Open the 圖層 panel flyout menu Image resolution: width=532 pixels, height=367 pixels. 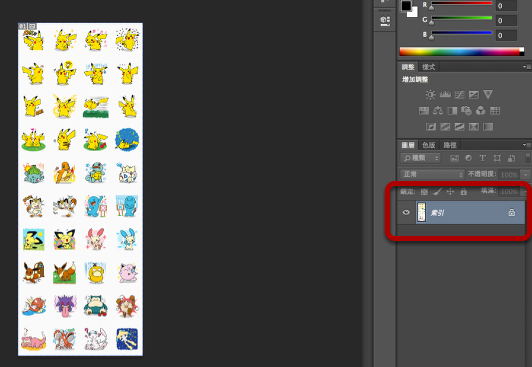526,145
